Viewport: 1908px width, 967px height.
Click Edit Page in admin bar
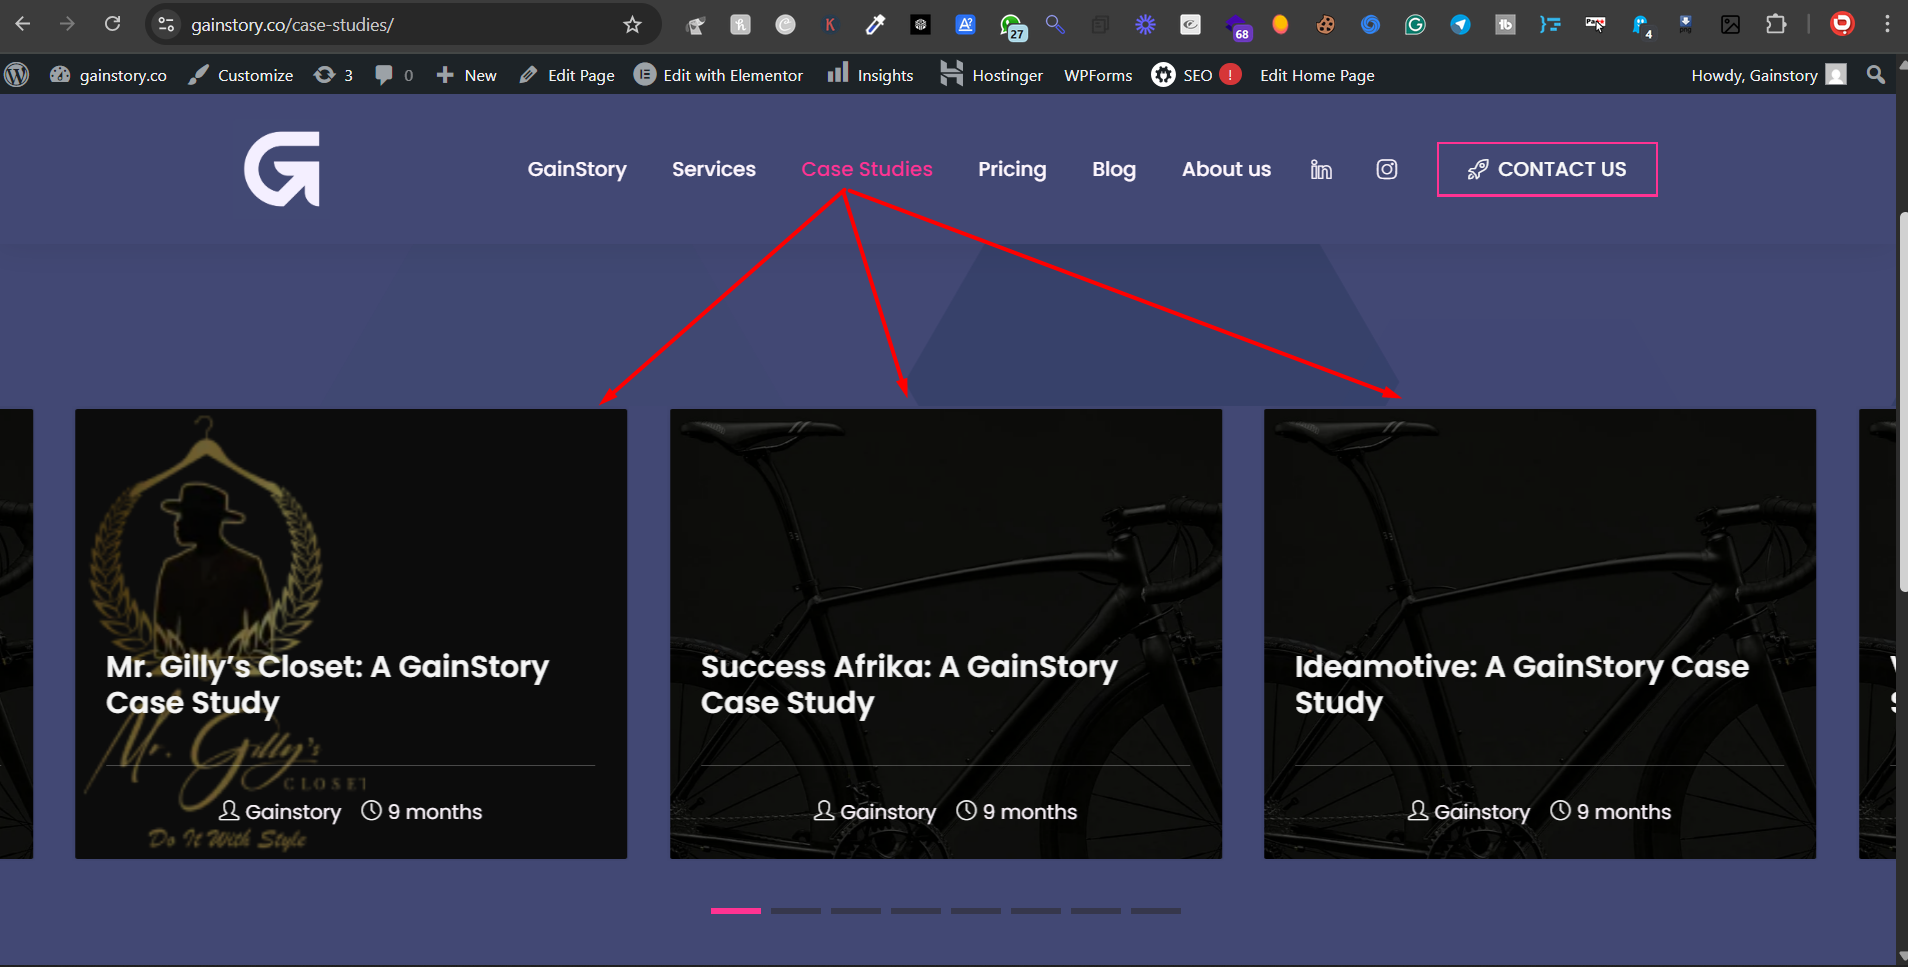point(567,75)
